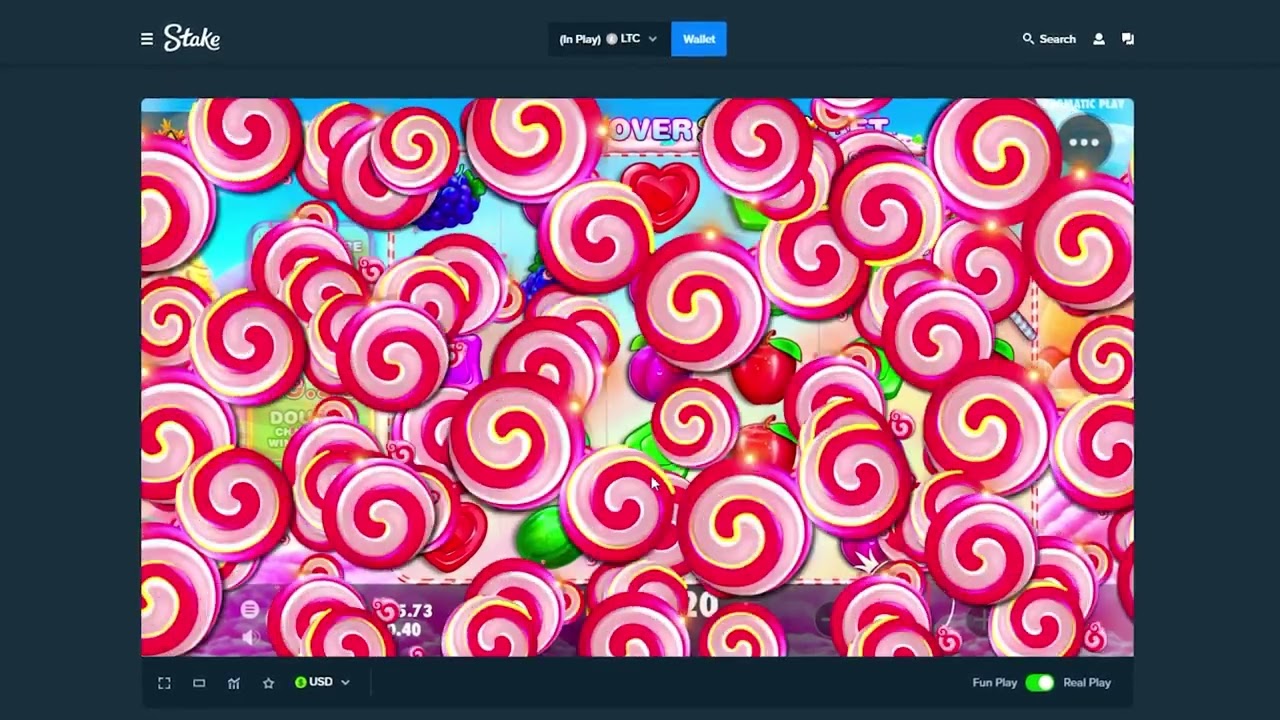
Task: Go to the Stake home logo
Action: coord(192,39)
